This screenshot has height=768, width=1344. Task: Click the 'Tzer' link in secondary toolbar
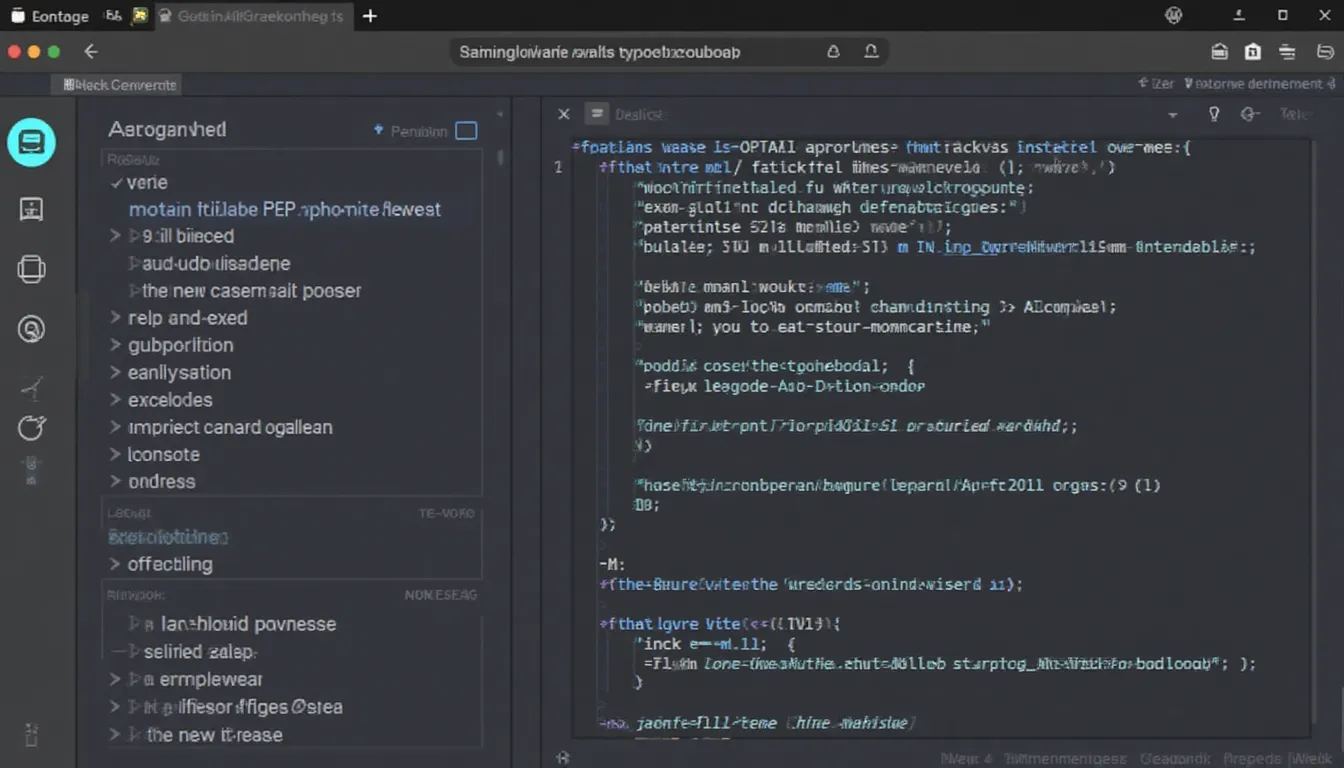tap(1156, 84)
